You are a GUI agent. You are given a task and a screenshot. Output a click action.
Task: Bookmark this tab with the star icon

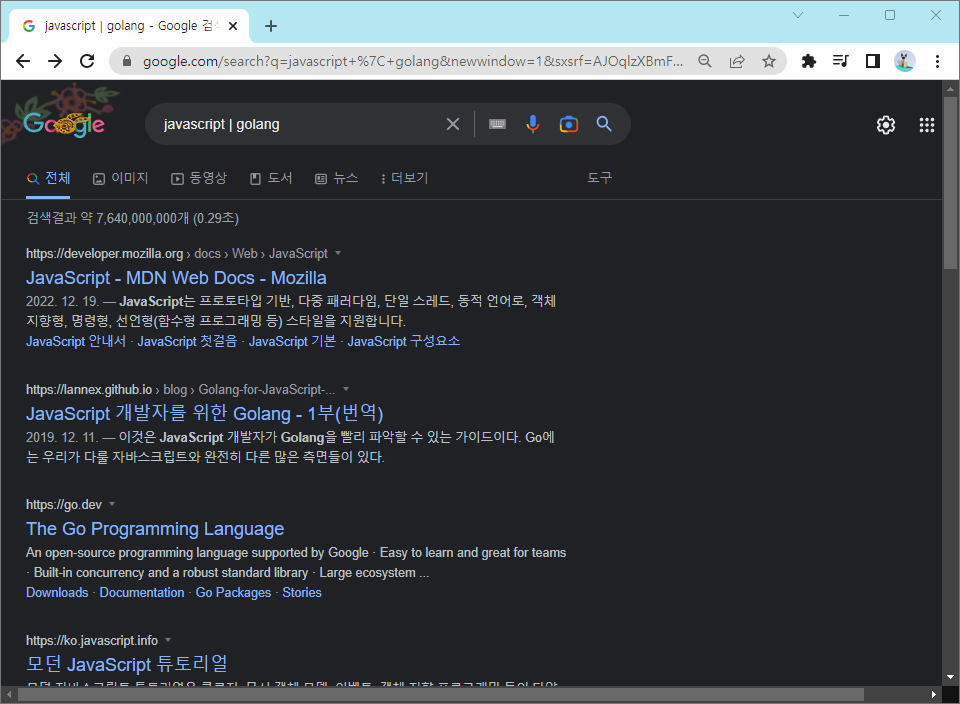[x=769, y=61]
